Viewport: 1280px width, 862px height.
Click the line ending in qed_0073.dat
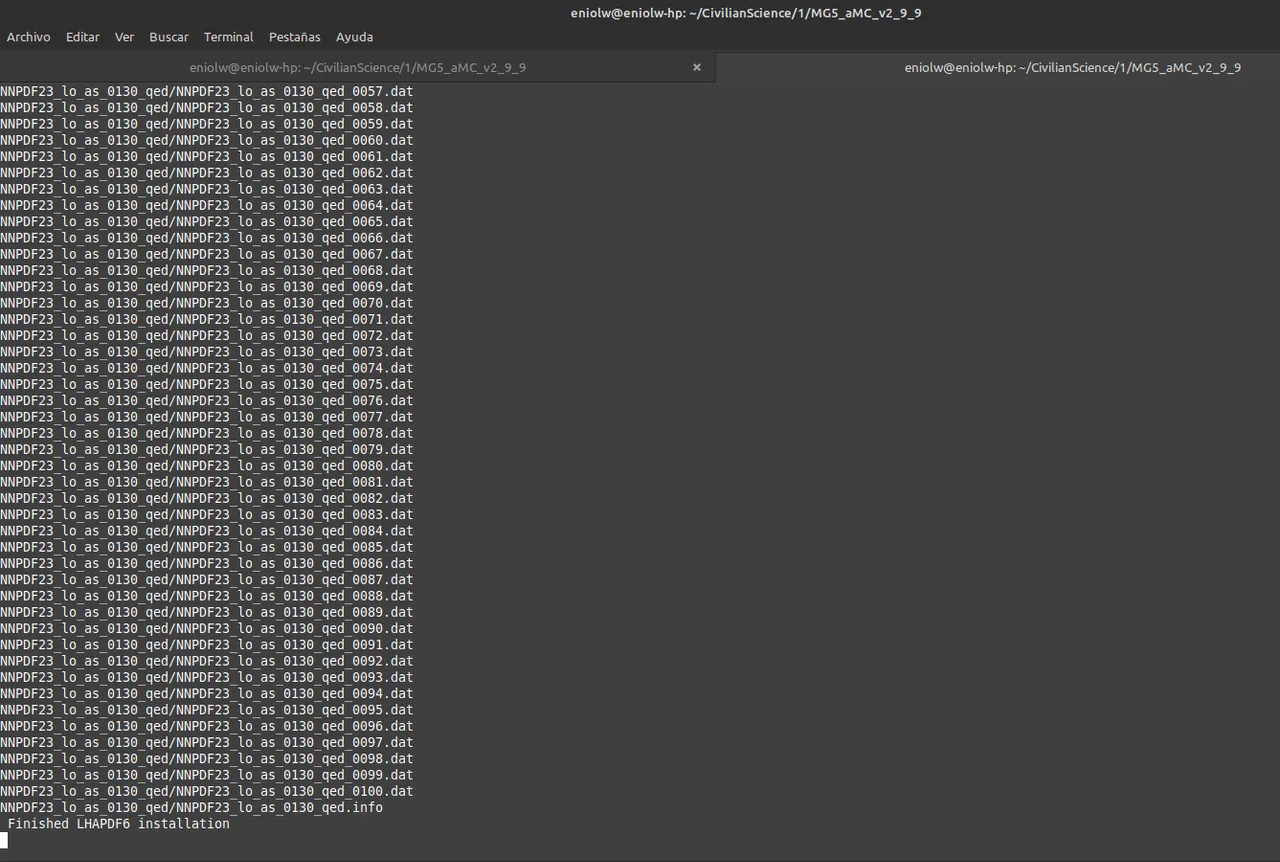click(x=206, y=351)
